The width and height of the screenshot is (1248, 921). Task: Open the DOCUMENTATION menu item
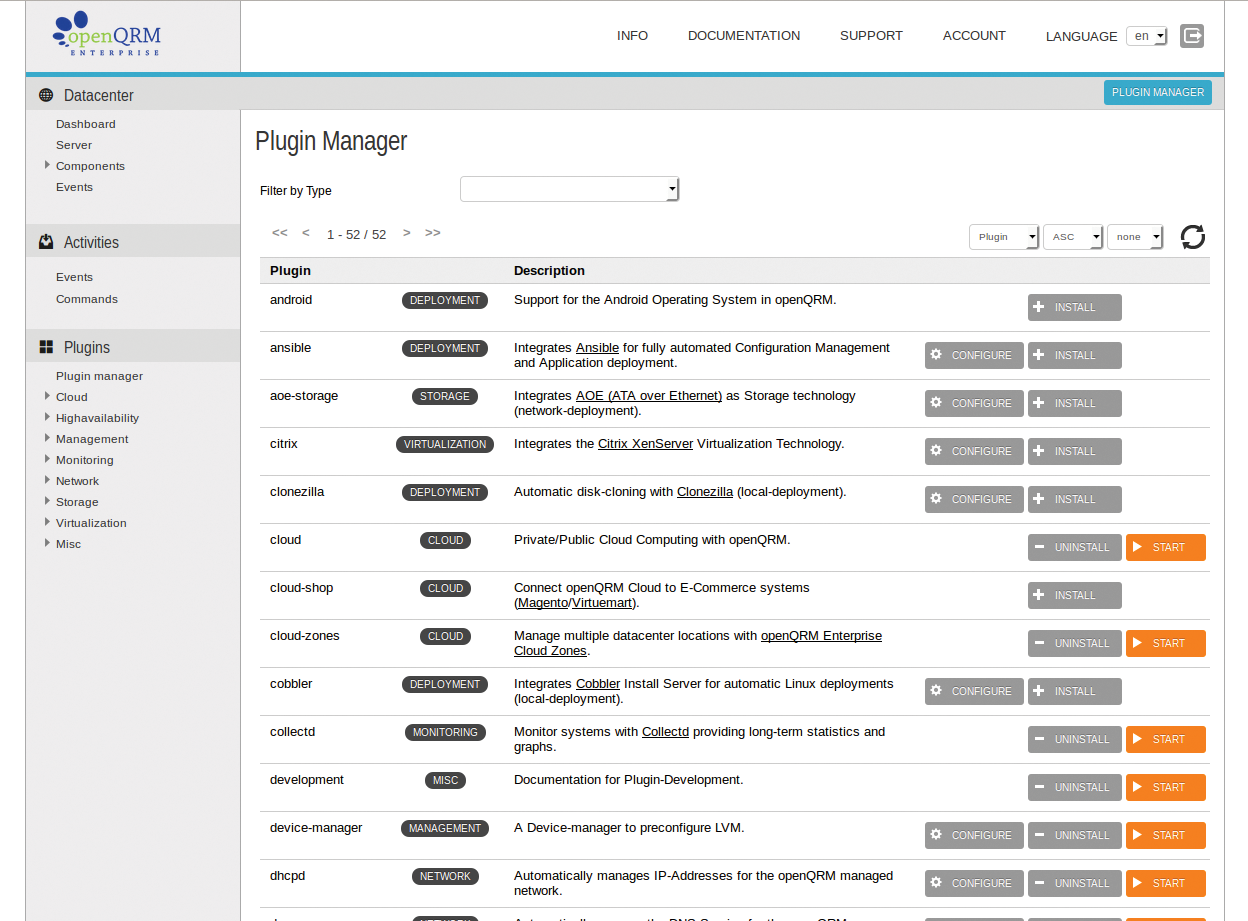[x=743, y=35]
